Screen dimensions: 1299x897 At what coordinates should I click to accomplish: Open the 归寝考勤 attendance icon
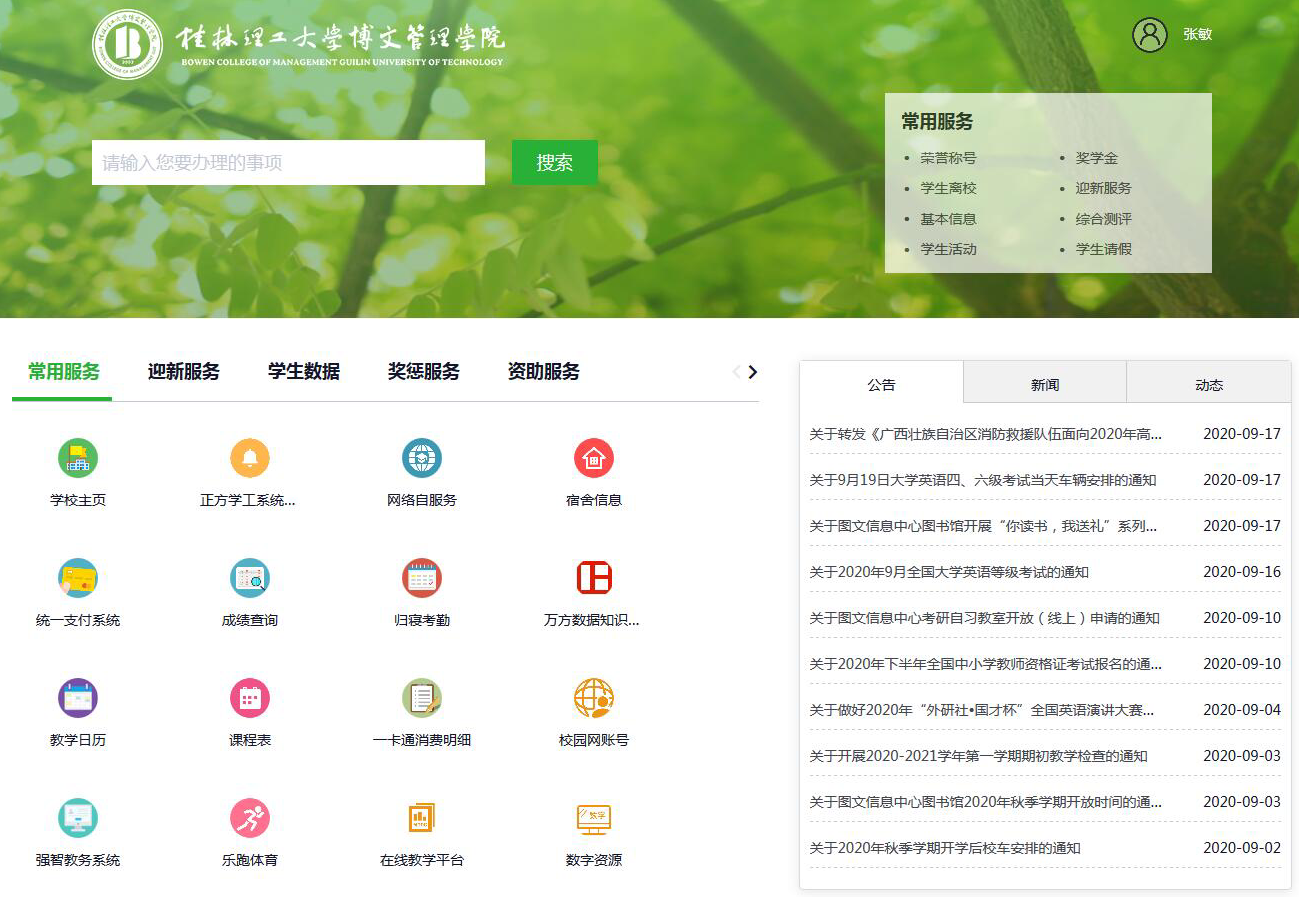[421, 579]
